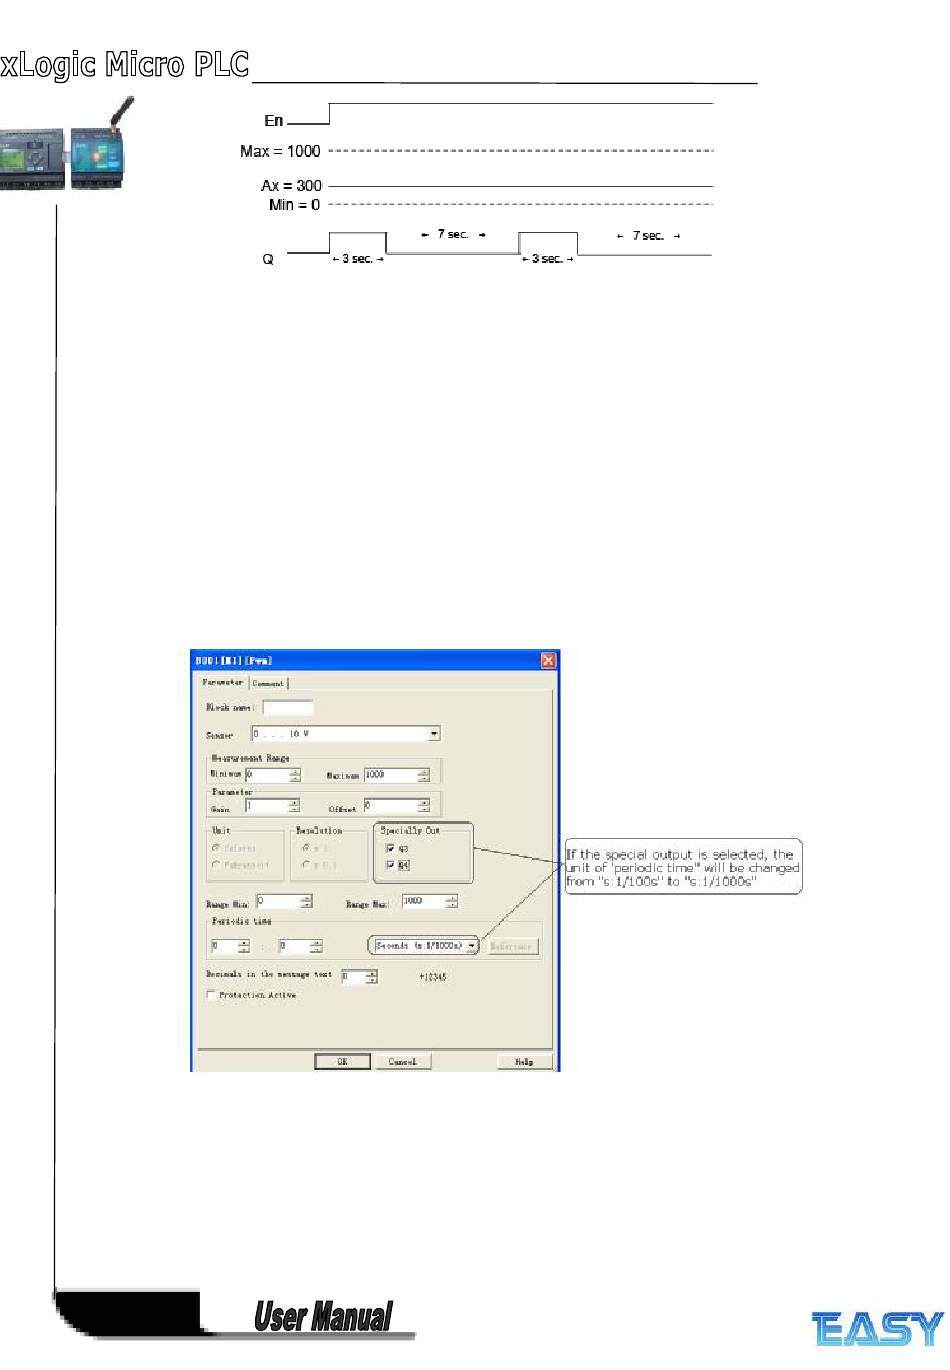The width and height of the screenshot is (950, 1370).
Task: Toggle the Q3 special output checkbox
Action: click(390, 848)
